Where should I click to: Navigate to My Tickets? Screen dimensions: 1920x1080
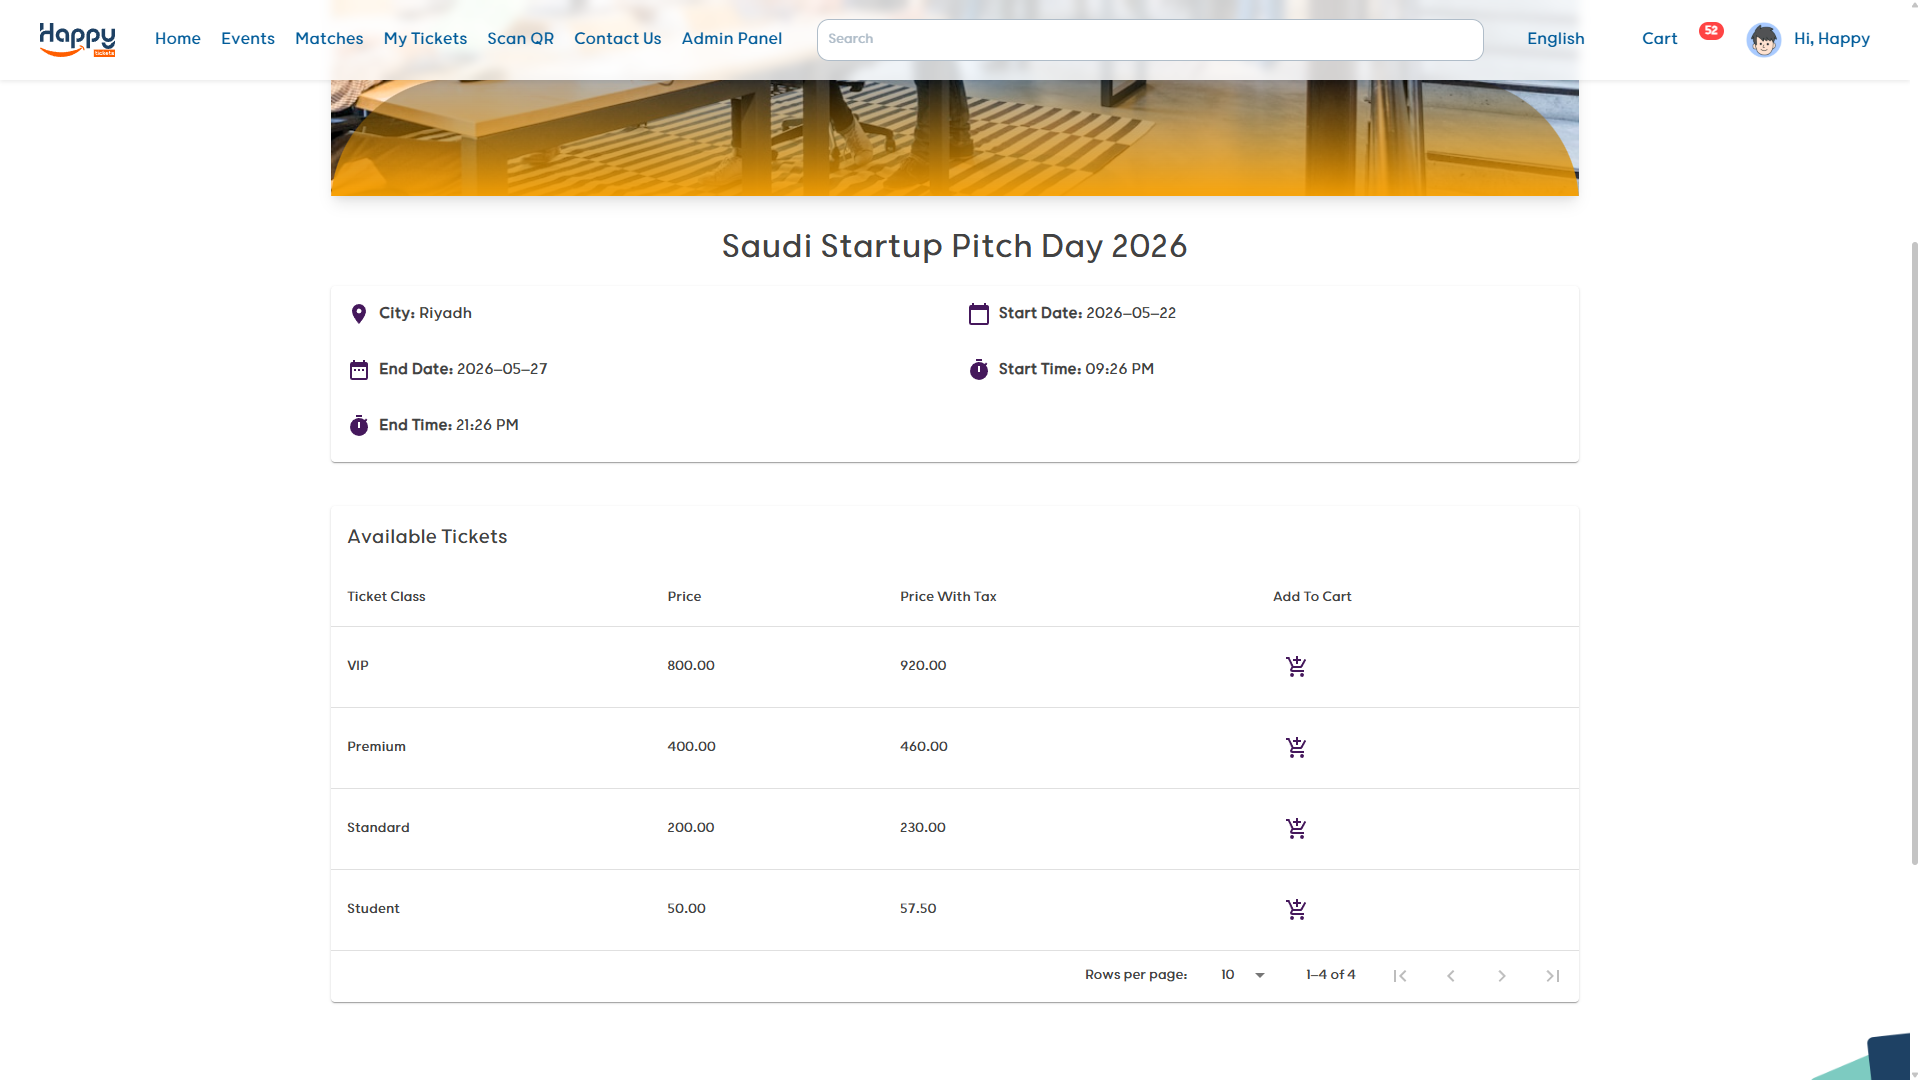pyautogui.click(x=425, y=39)
